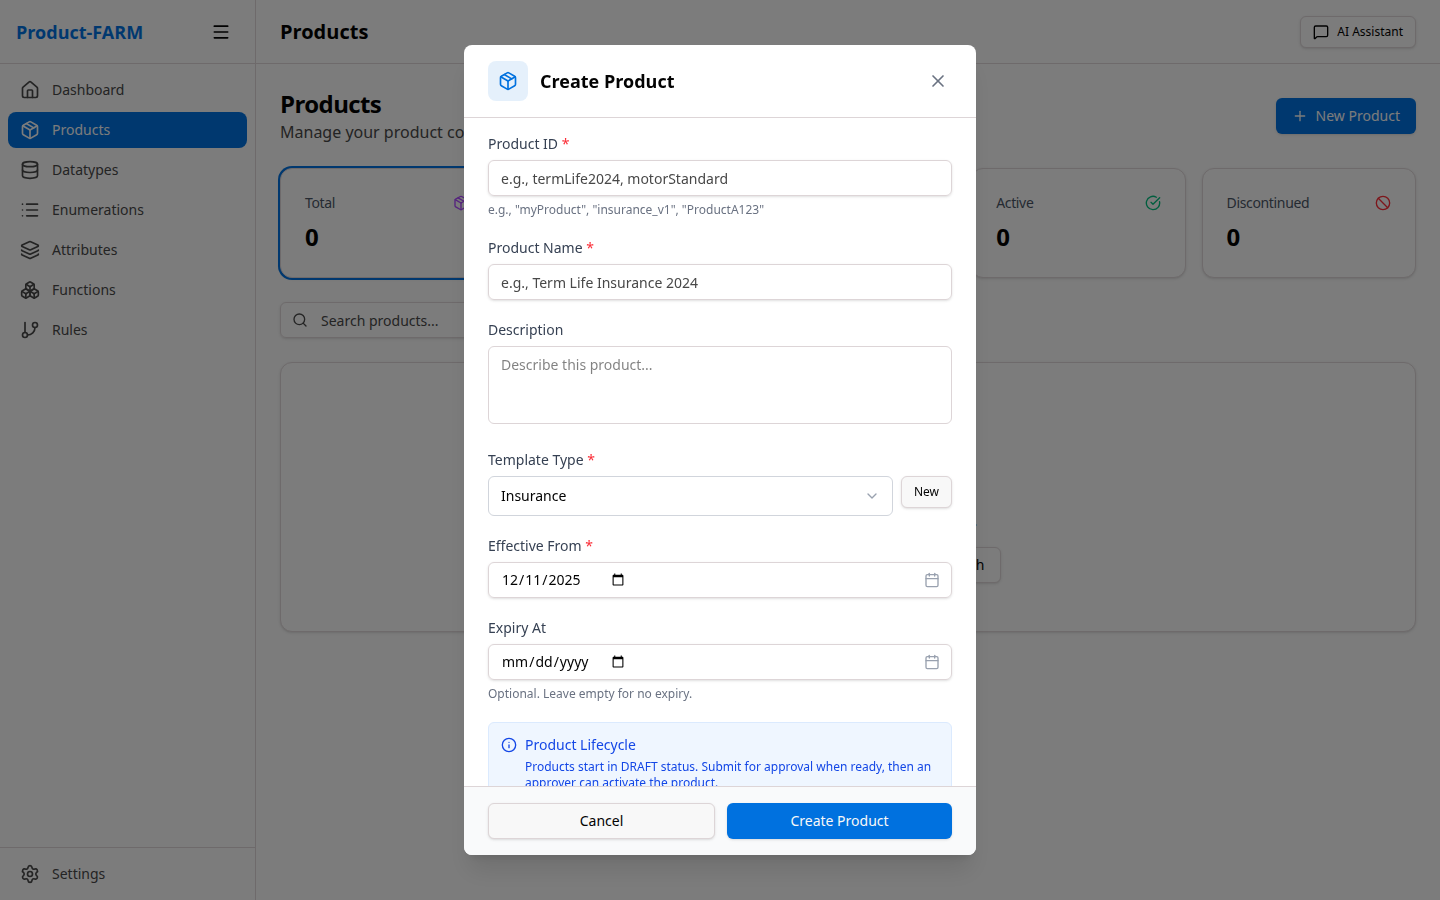Click the info icon in Product Lifecycle notice
The width and height of the screenshot is (1440, 900).
509,744
